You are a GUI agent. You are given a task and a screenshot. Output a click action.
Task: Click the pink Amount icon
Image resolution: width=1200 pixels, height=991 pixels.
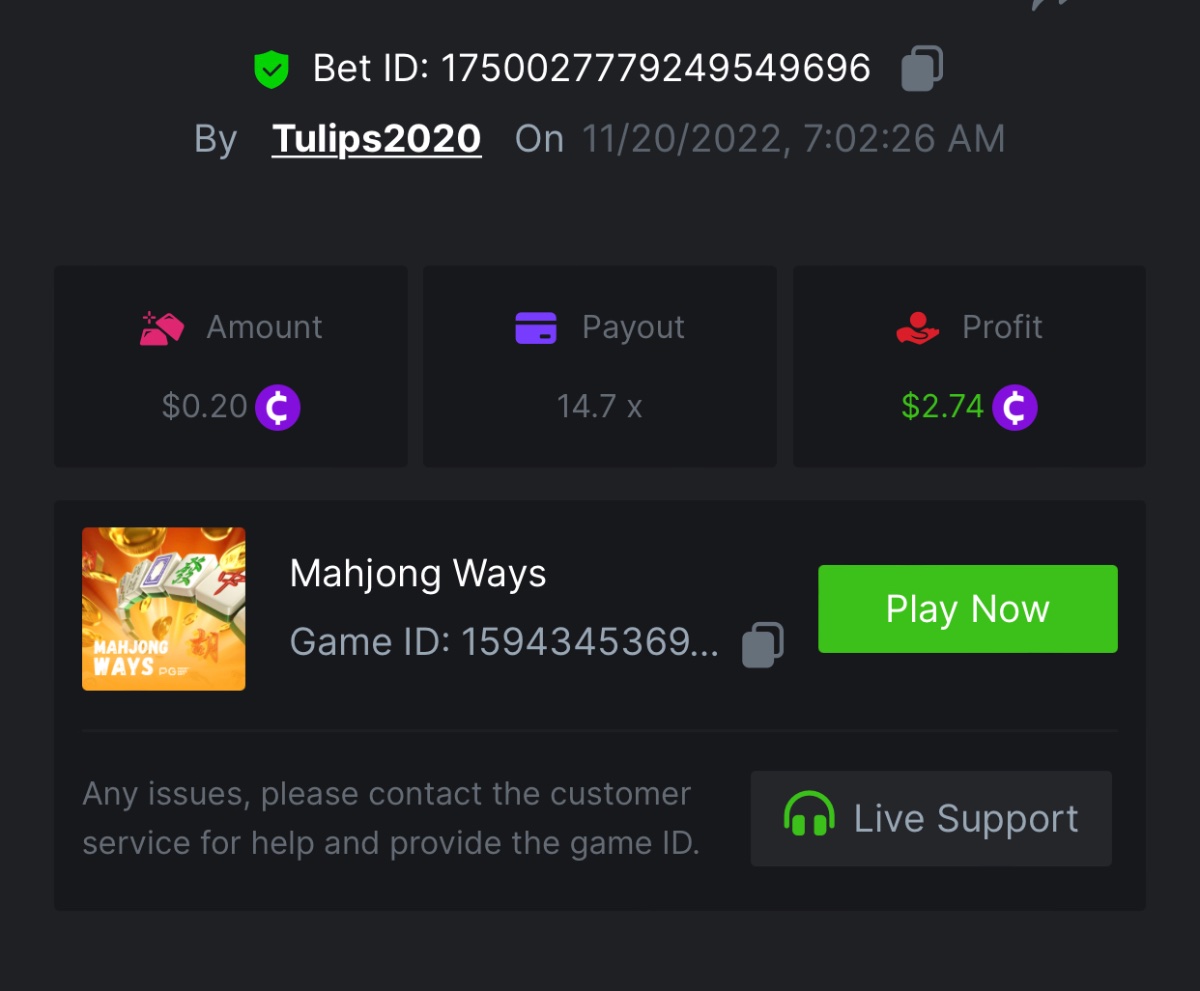click(x=161, y=328)
